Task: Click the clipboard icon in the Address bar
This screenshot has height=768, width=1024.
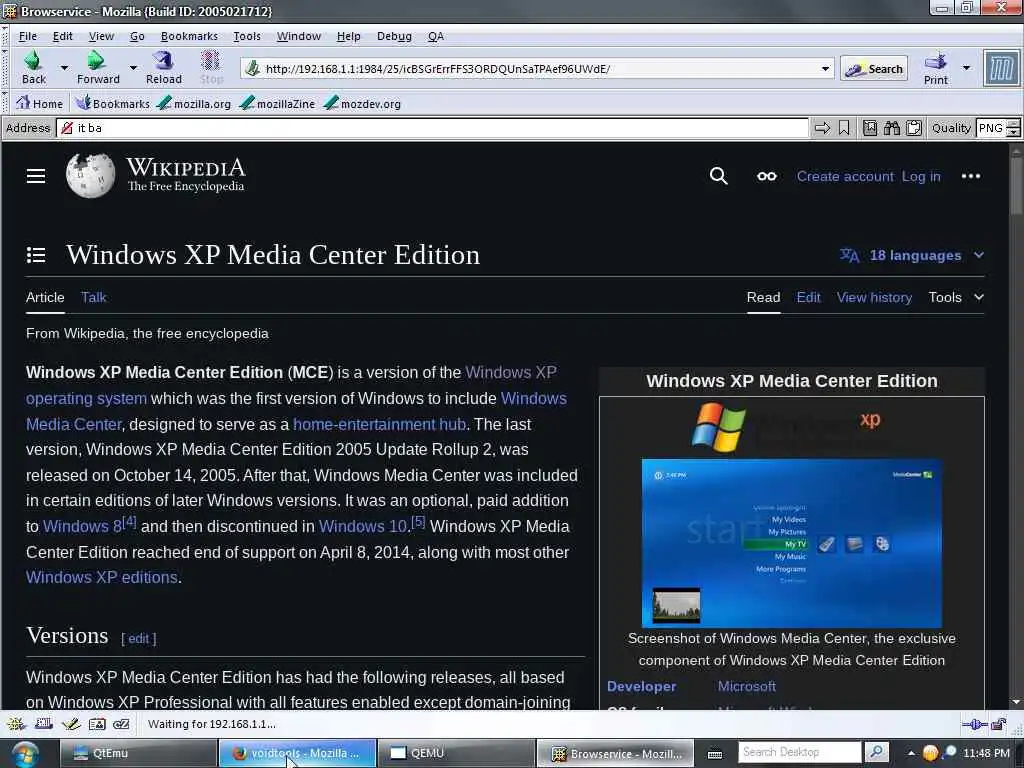Action: pos(914,128)
